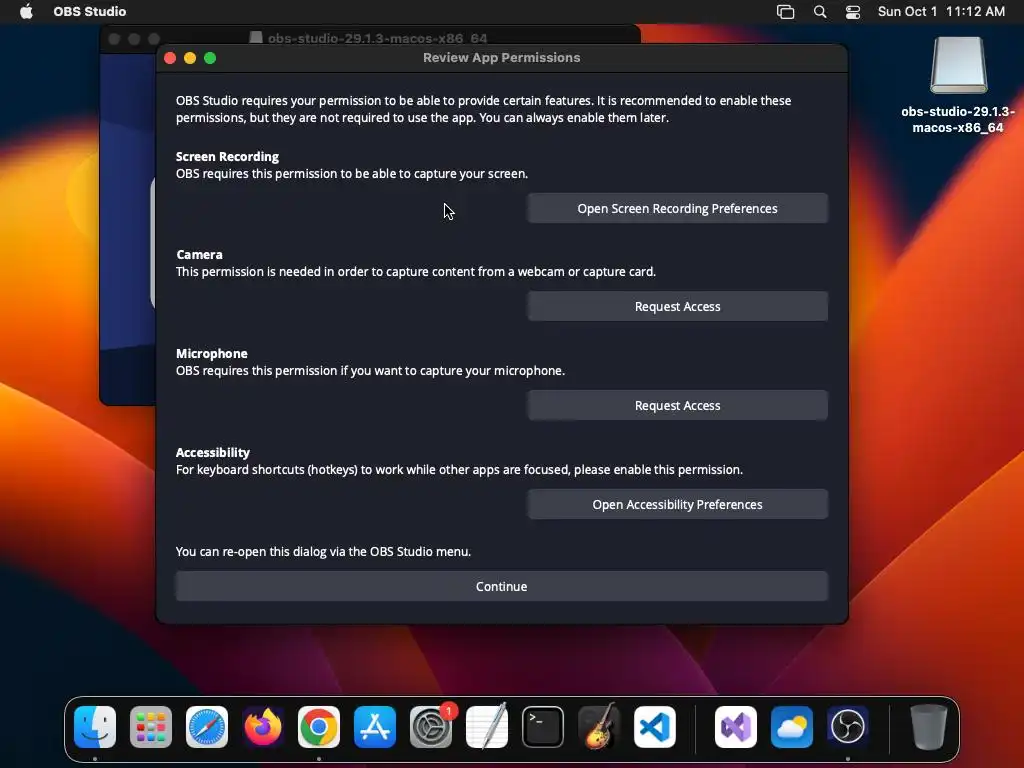This screenshot has height=768, width=1024.
Task: Open Accessibility Preferences button
Action: pos(677,504)
